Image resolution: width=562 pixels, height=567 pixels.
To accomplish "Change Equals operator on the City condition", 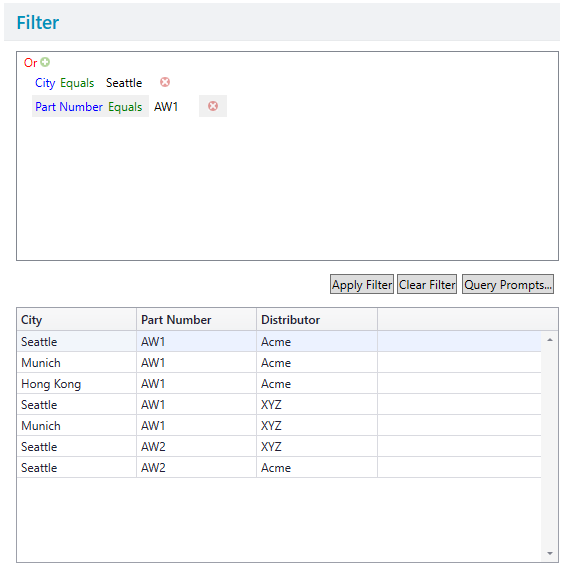I will 77,83.
